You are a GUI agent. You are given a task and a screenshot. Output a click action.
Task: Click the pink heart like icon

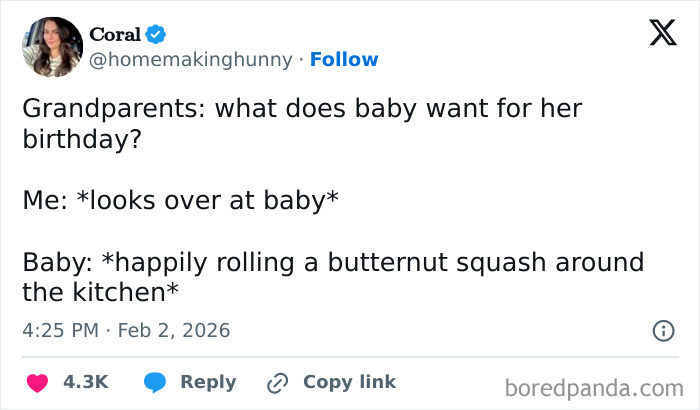36,382
